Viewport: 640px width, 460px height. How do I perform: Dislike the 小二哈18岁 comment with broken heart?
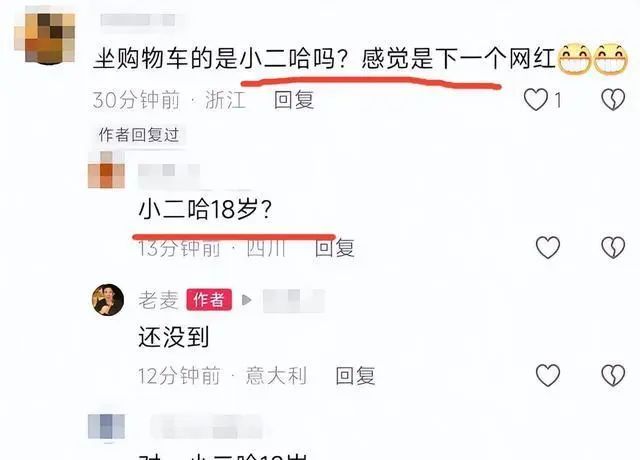click(613, 247)
